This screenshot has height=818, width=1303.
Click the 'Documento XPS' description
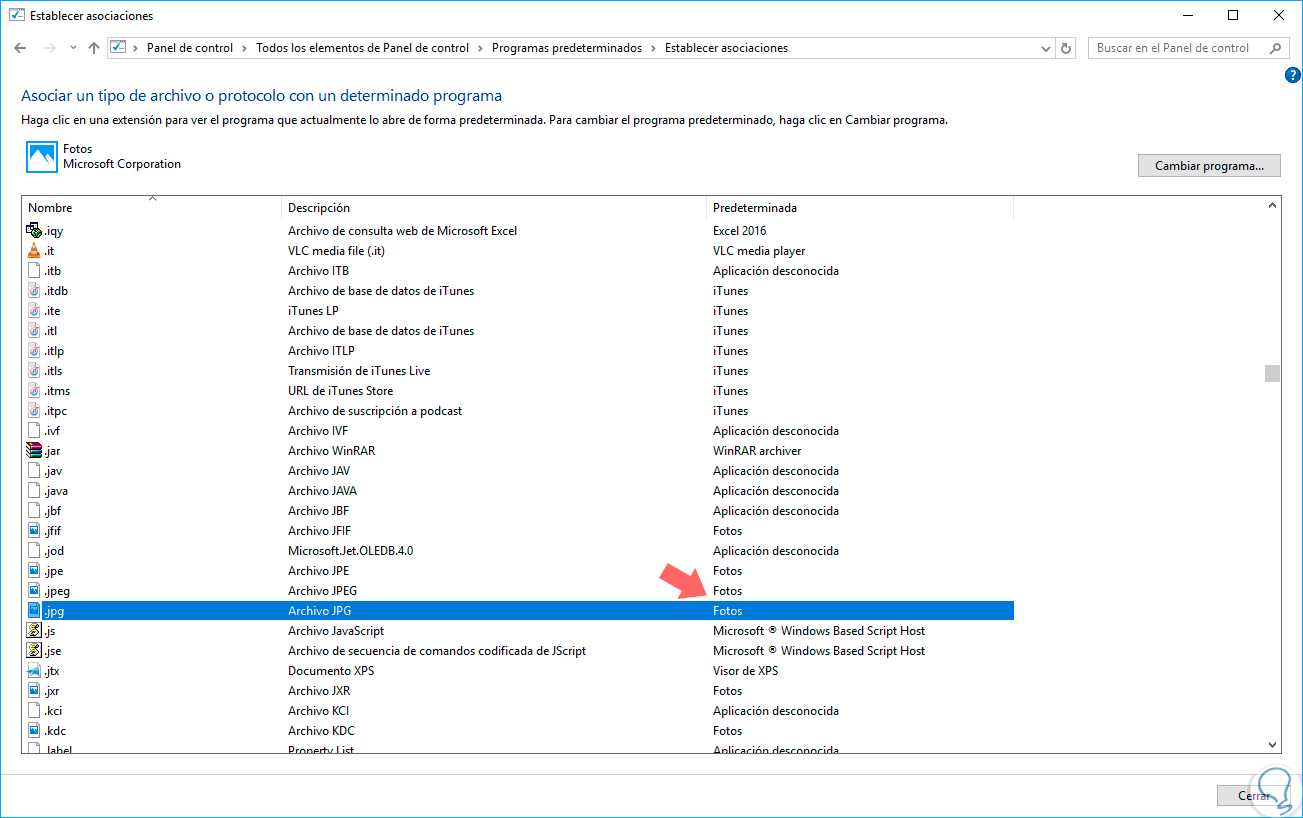point(331,670)
